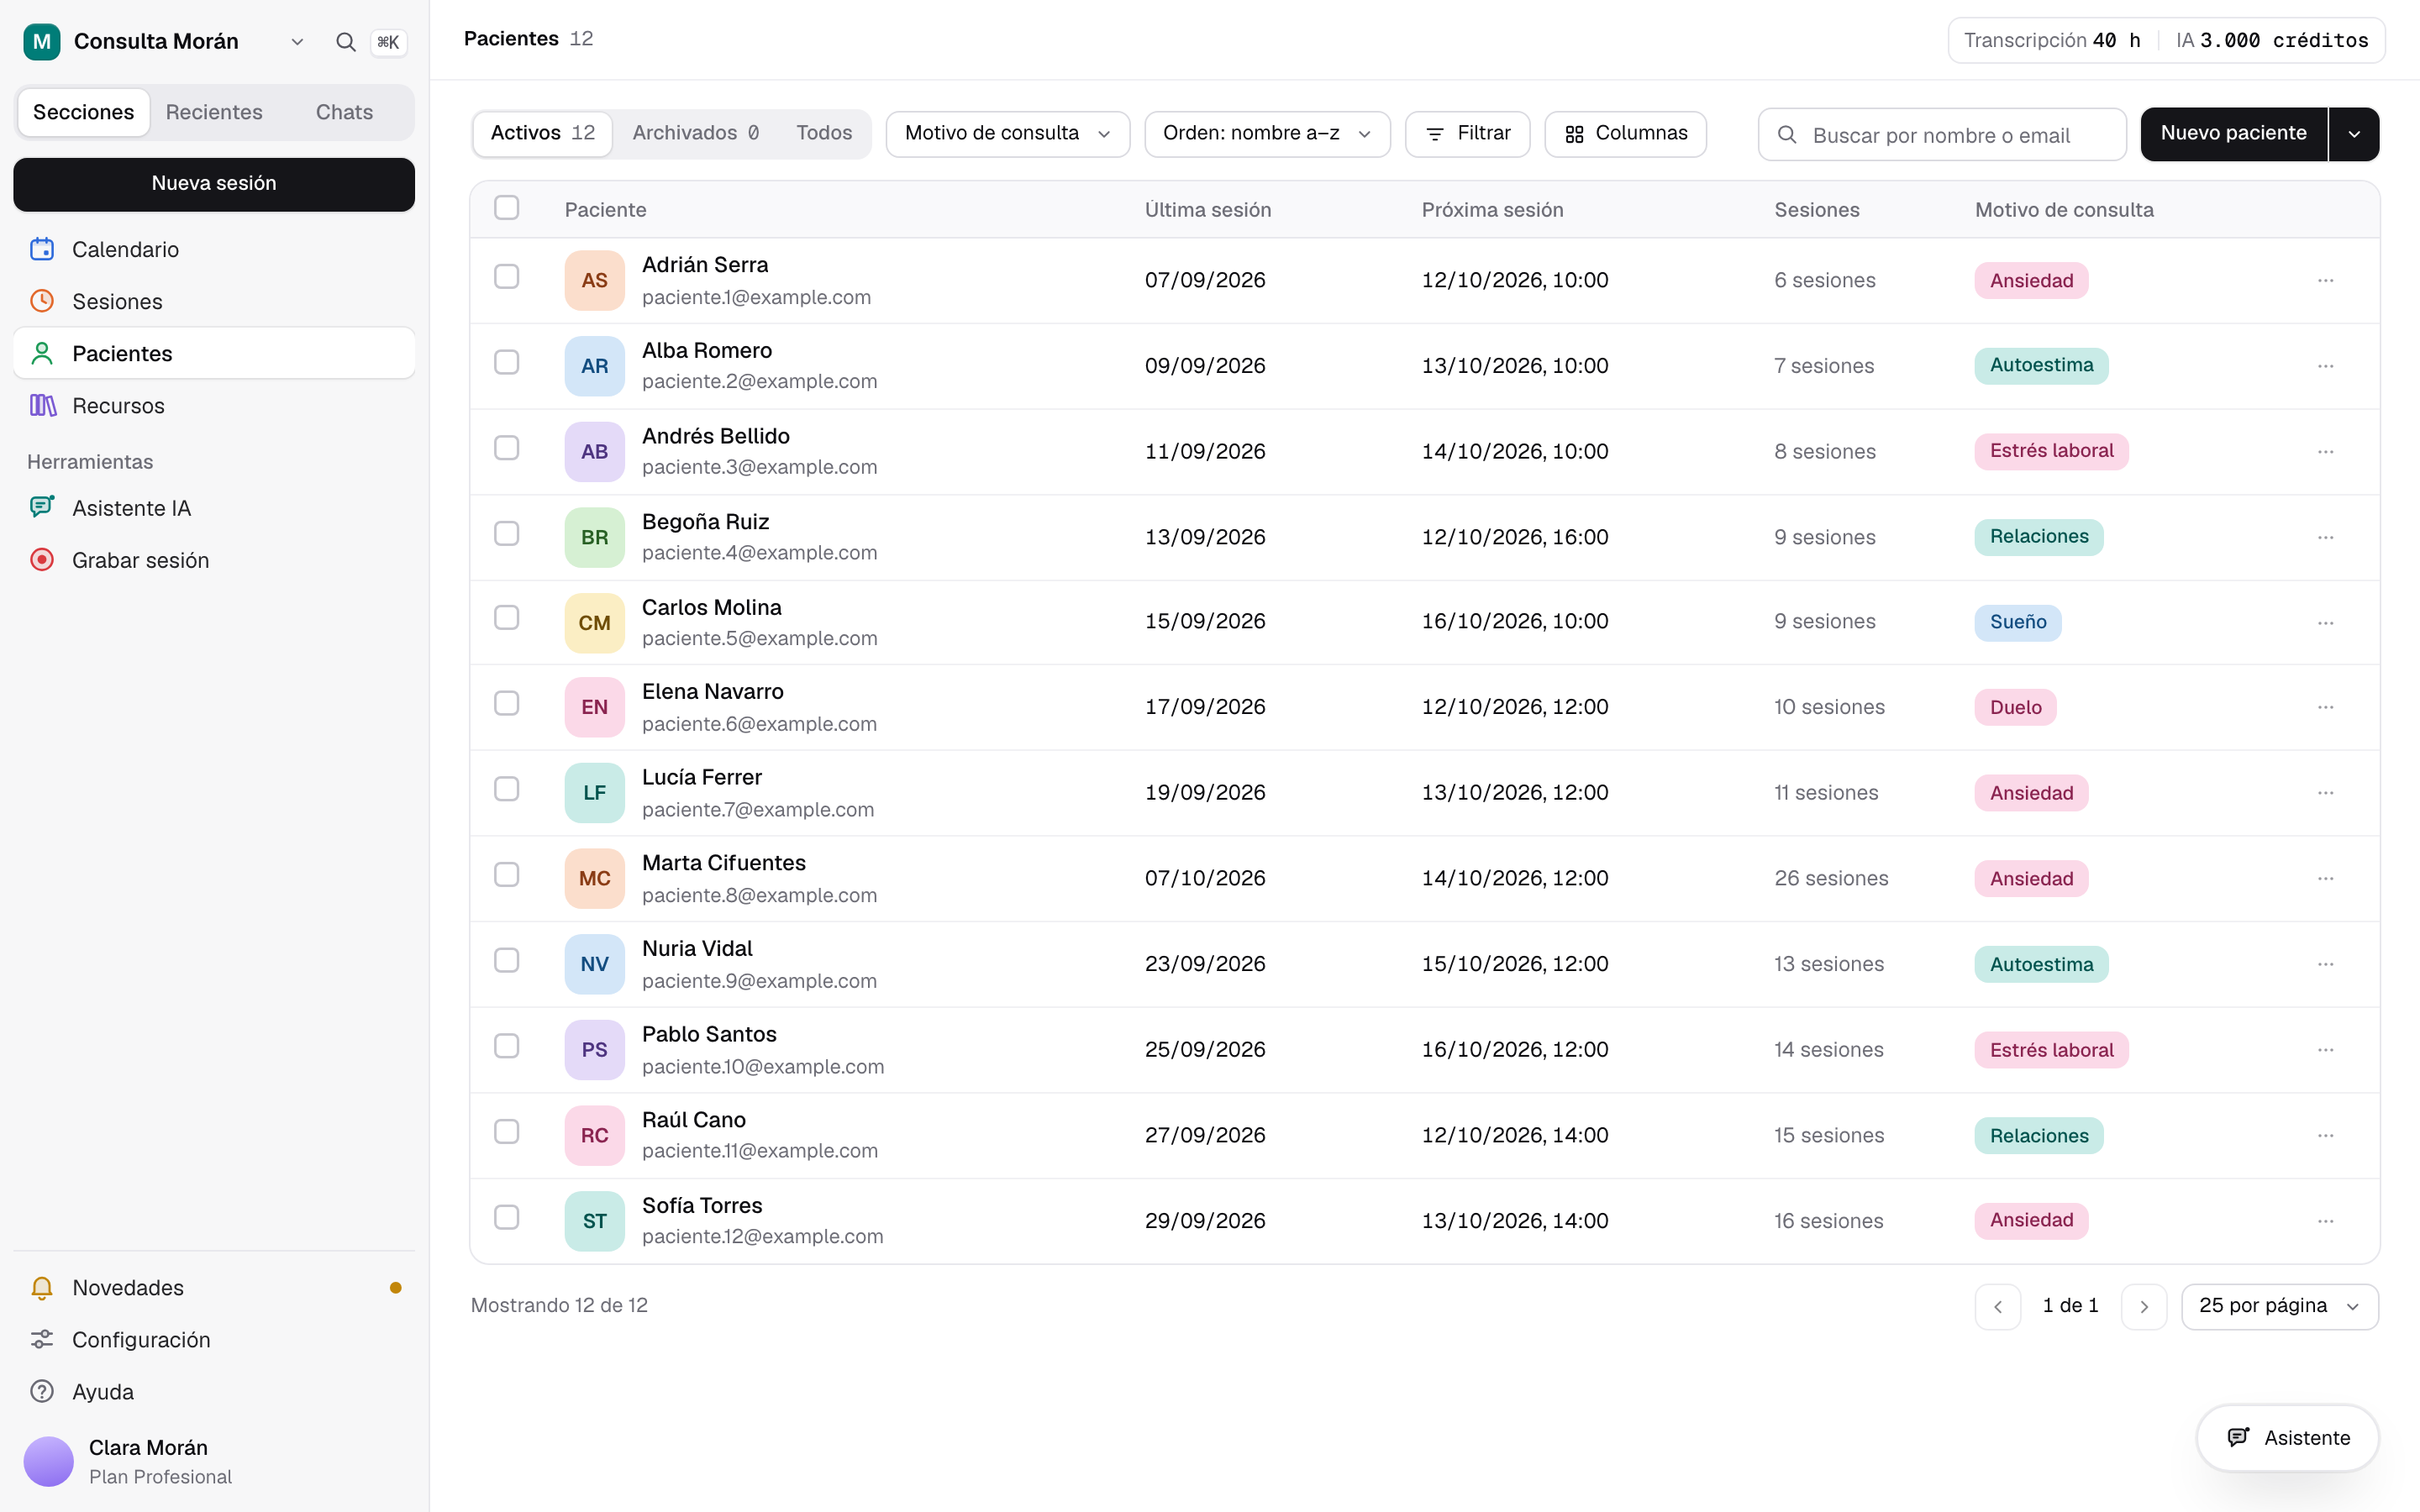The height and width of the screenshot is (1512, 2420).
Task: Click the Nuevo paciente button
Action: [2233, 134]
